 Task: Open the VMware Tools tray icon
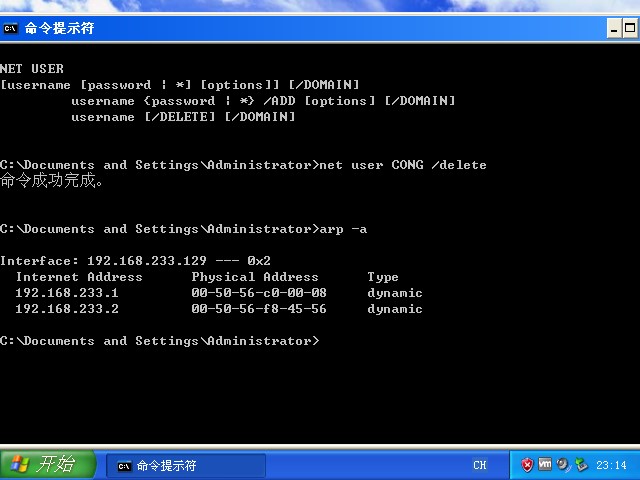pos(545,464)
